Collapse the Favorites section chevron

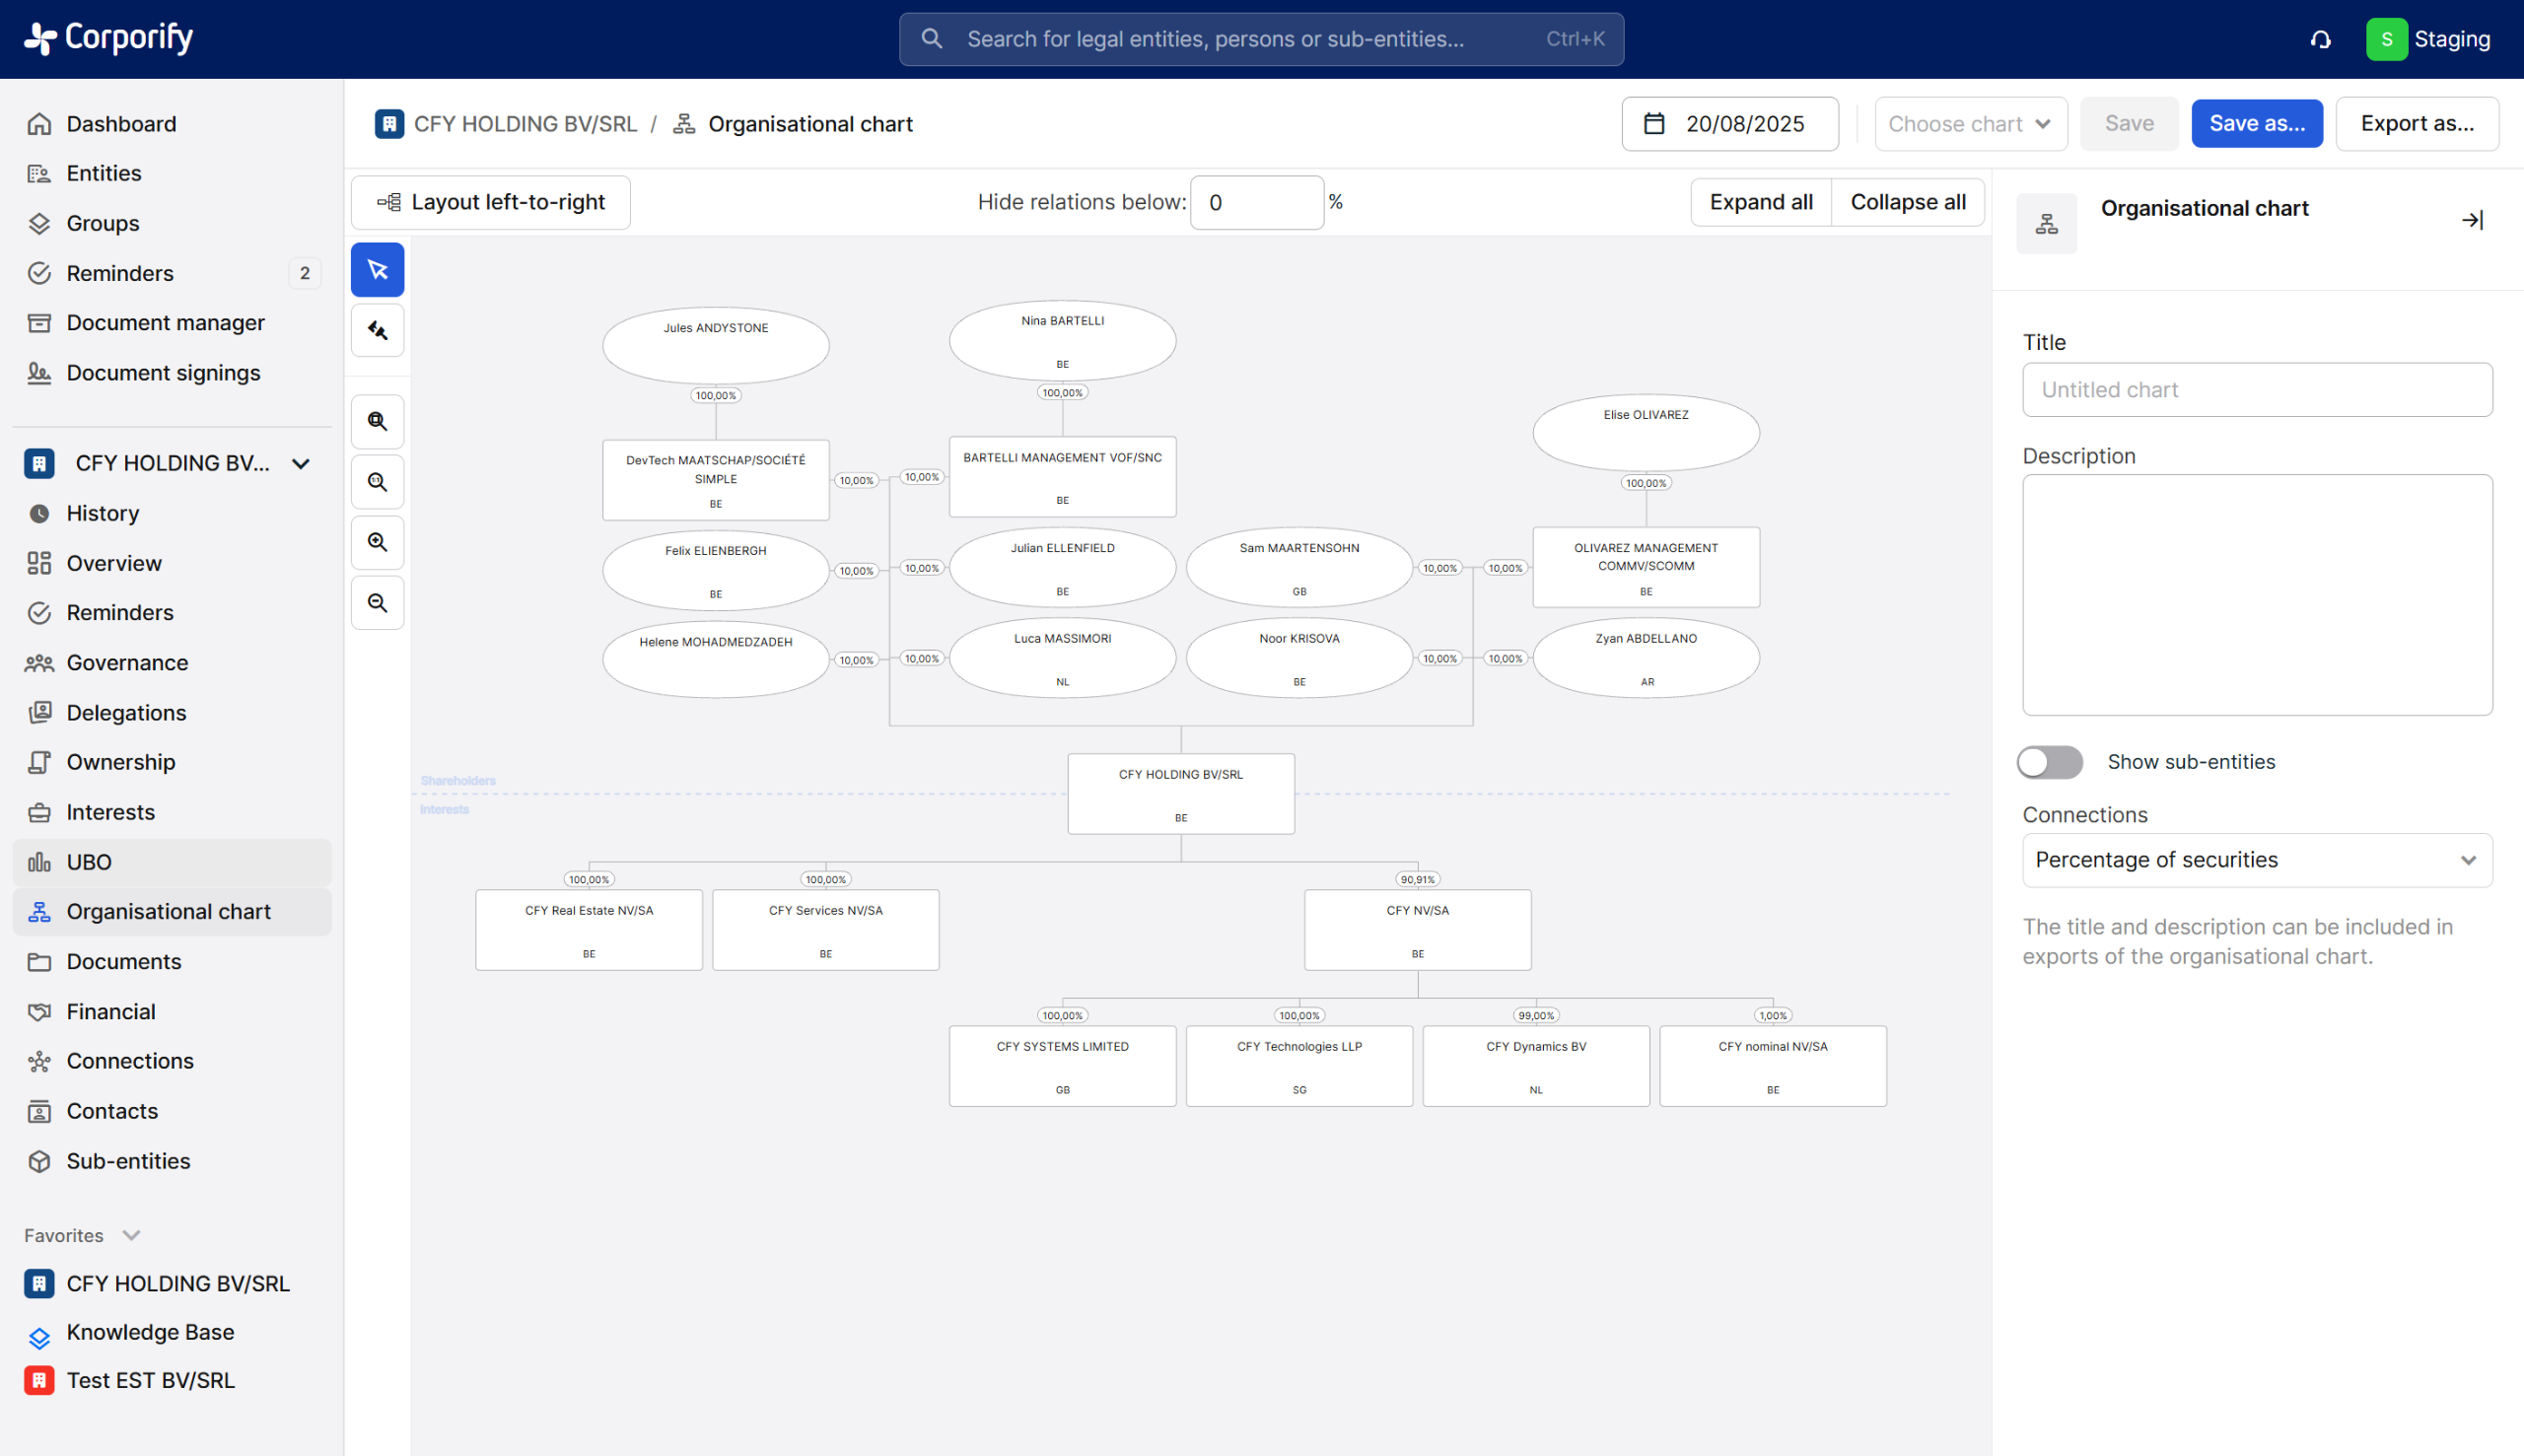(131, 1235)
